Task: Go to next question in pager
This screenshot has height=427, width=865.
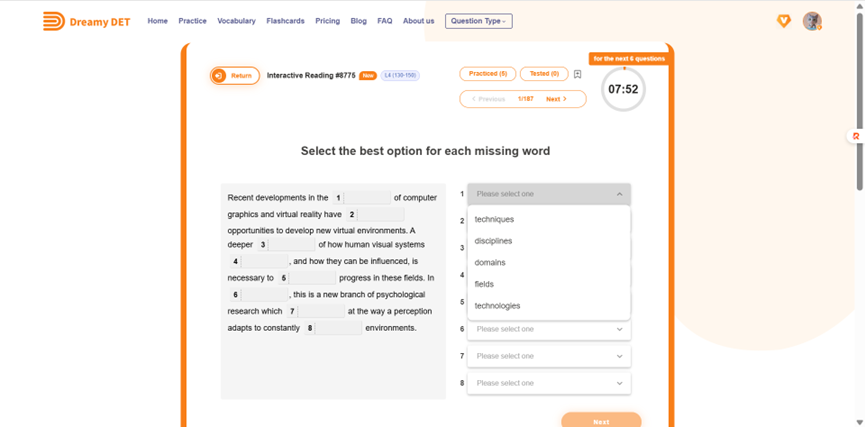Action: click(x=556, y=99)
